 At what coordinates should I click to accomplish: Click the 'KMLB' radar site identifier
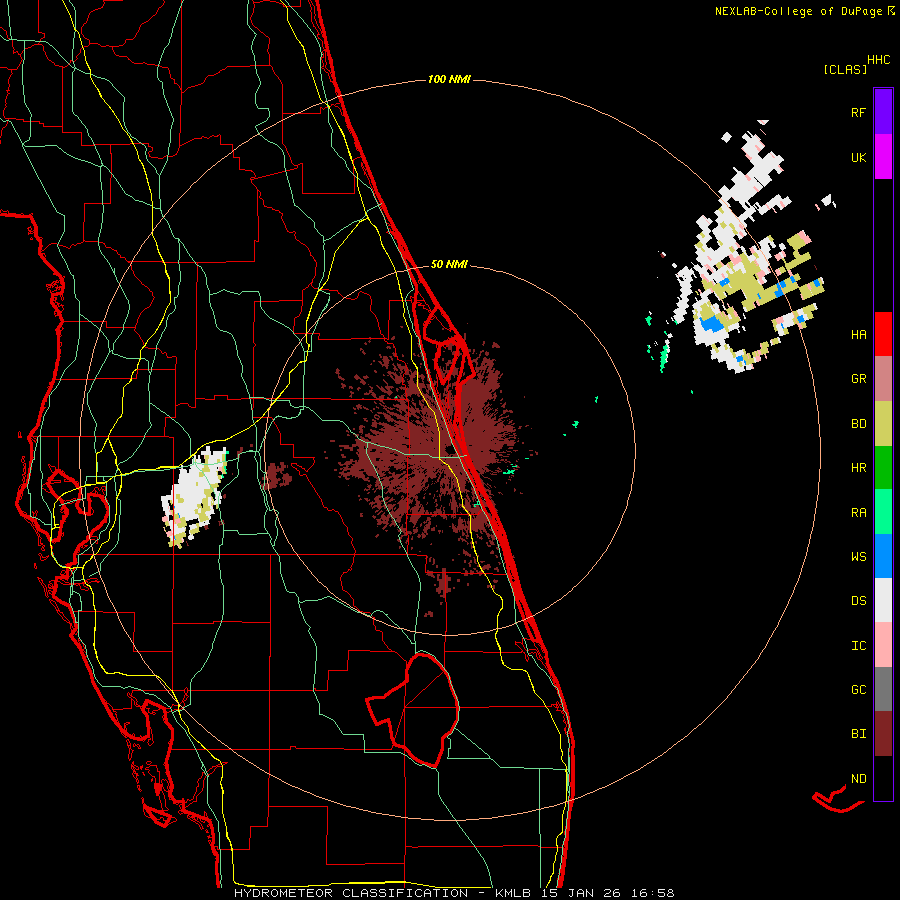tap(513, 893)
